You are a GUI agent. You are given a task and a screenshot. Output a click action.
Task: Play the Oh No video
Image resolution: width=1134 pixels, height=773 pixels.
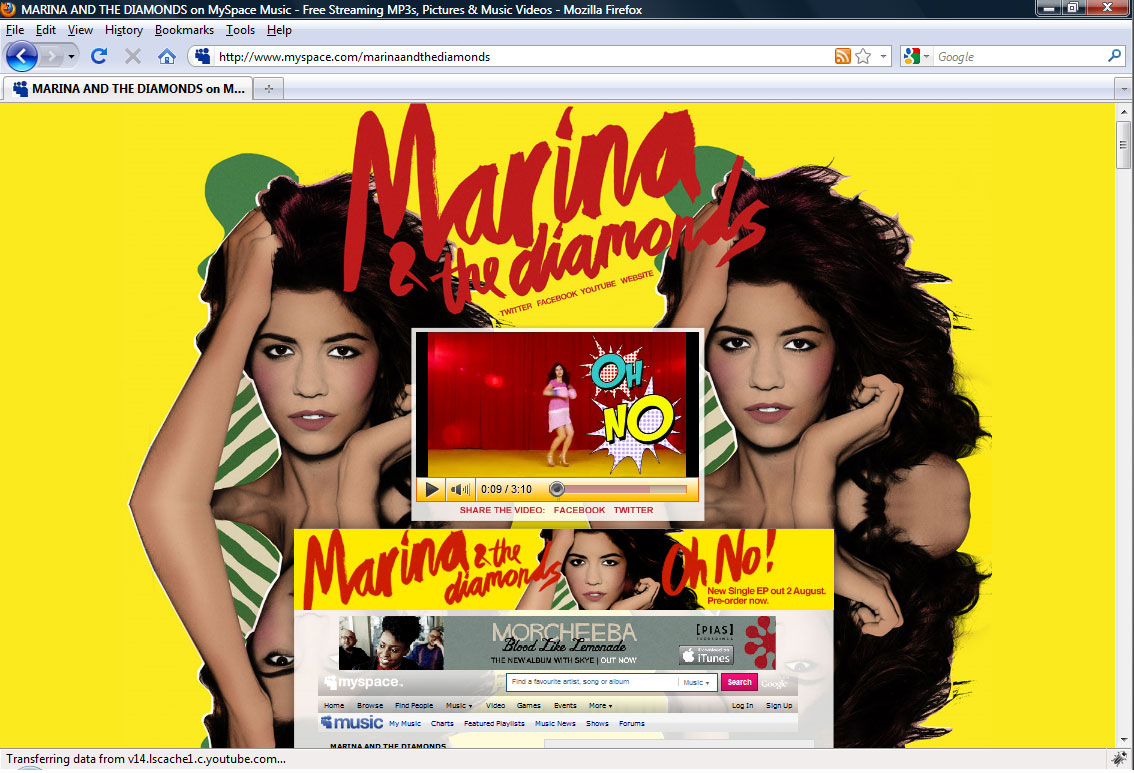432,490
